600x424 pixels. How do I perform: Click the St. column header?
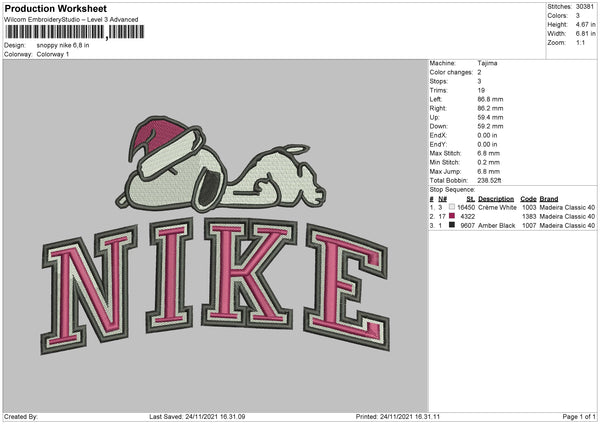tap(470, 199)
